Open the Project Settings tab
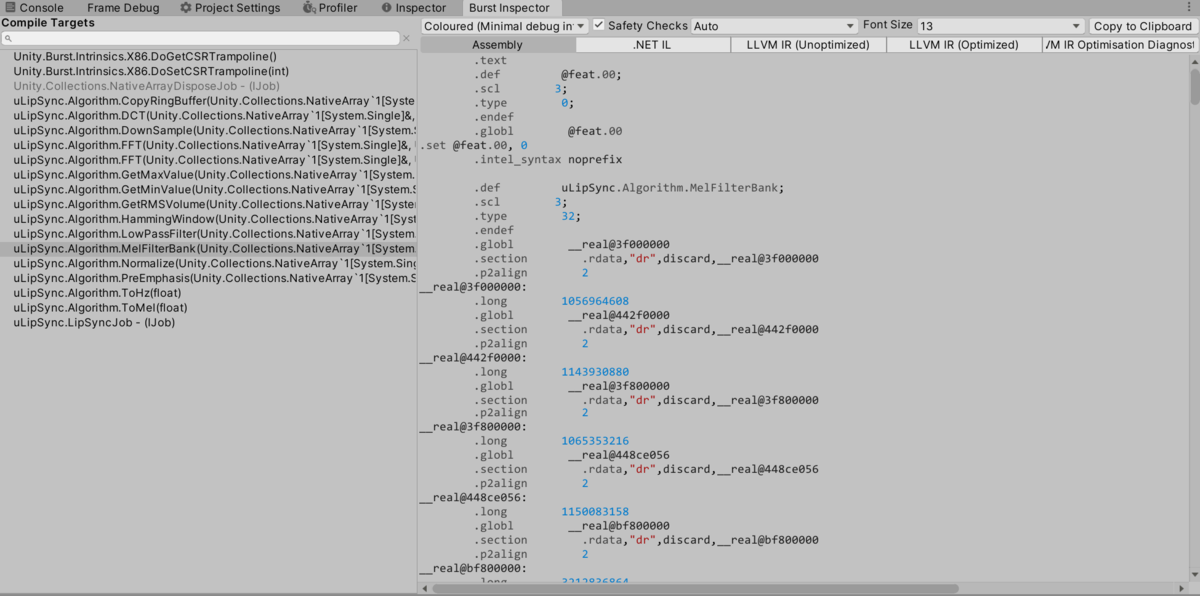Viewport: 1200px width, 596px height. [230, 8]
